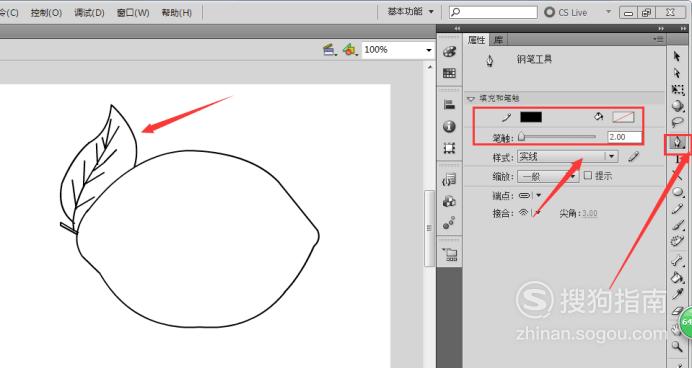Pick the Free Transform tool
The height and width of the screenshot is (368, 692).
[677, 89]
